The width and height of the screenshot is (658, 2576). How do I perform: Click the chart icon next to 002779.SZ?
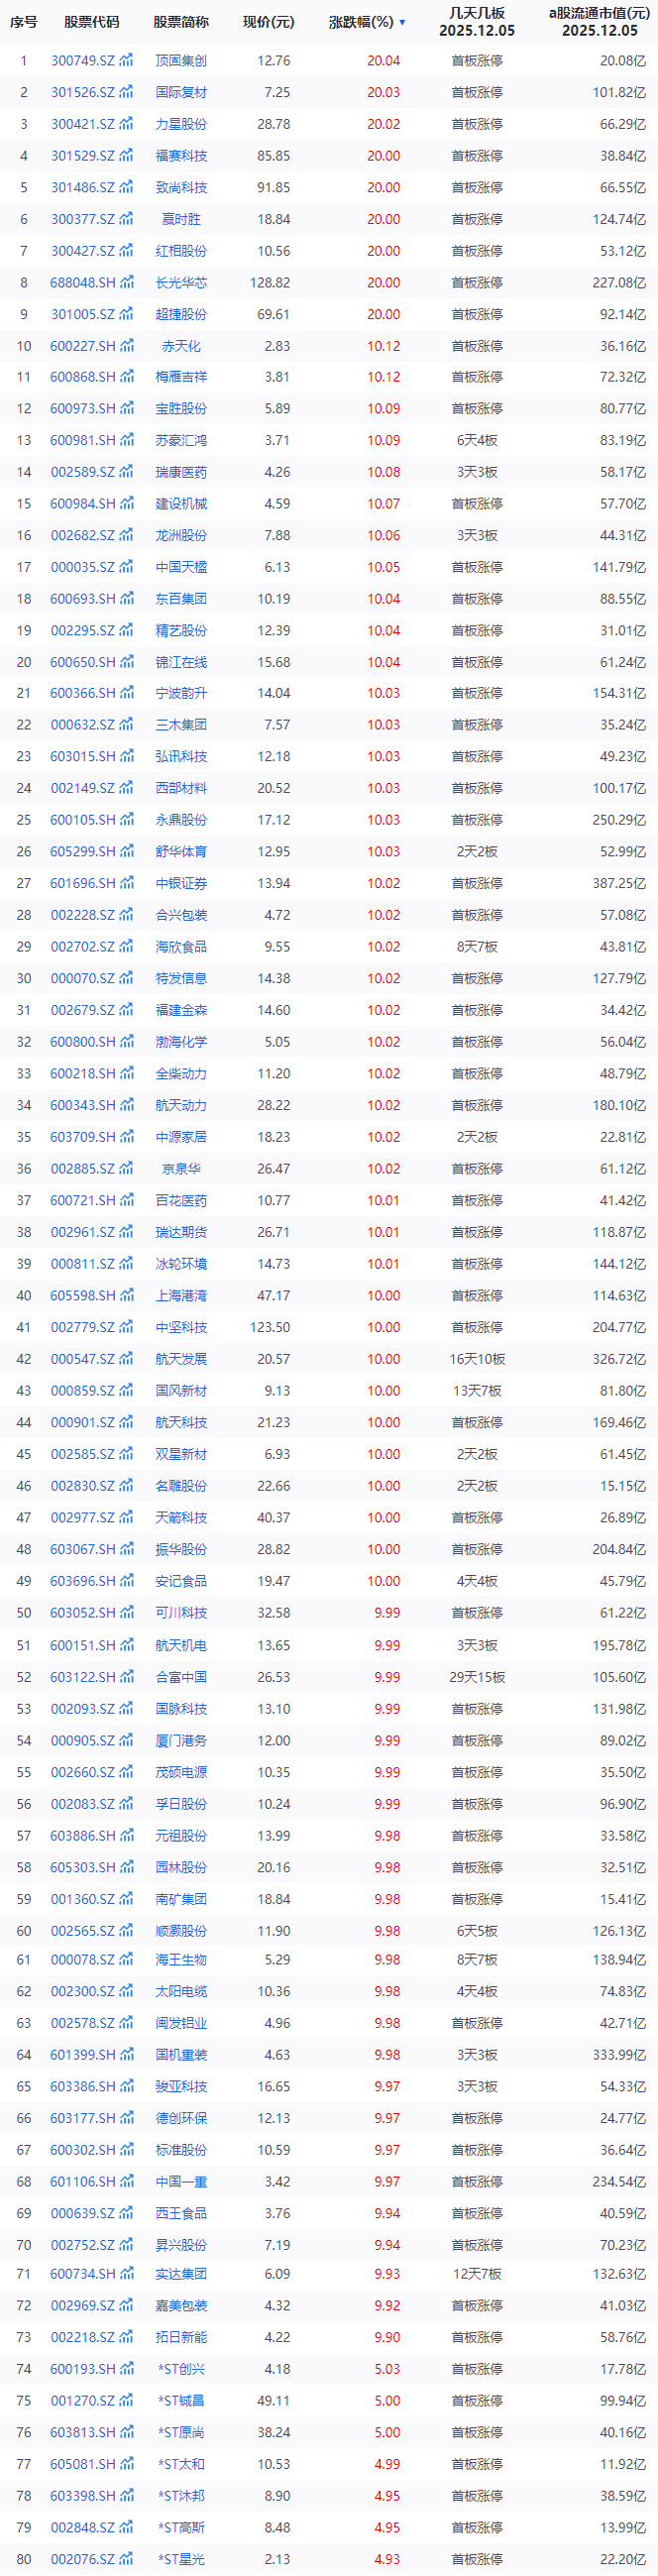tap(126, 1327)
